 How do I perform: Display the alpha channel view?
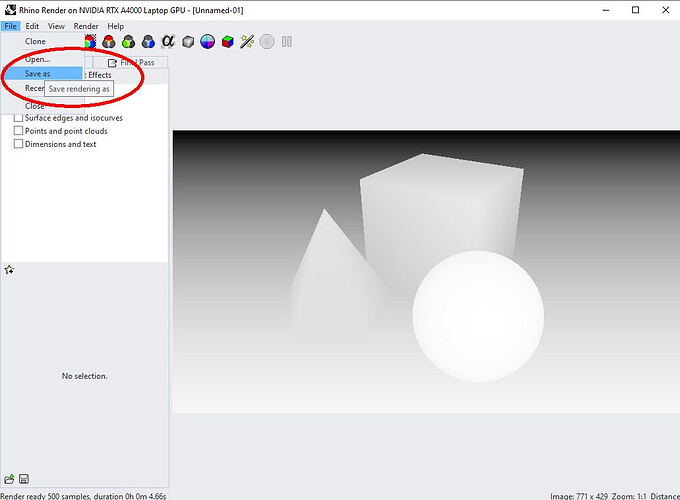pos(168,42)
